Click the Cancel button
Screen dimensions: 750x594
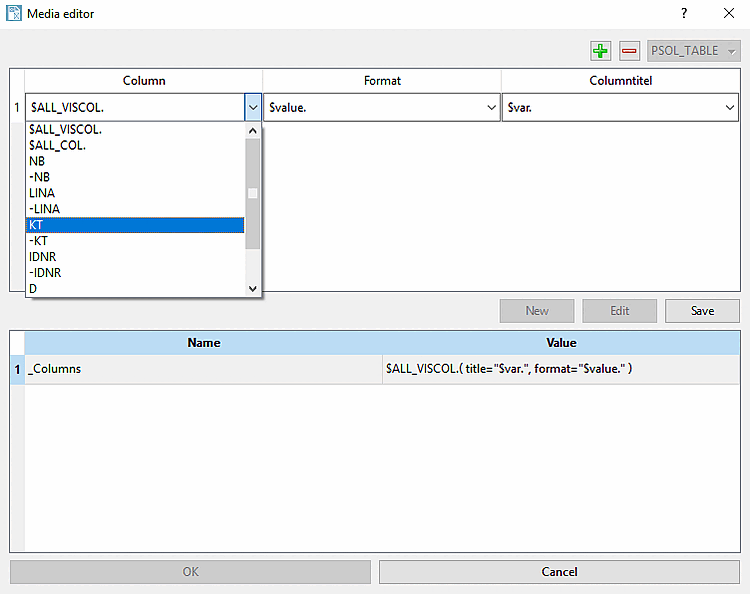[559, 572]
